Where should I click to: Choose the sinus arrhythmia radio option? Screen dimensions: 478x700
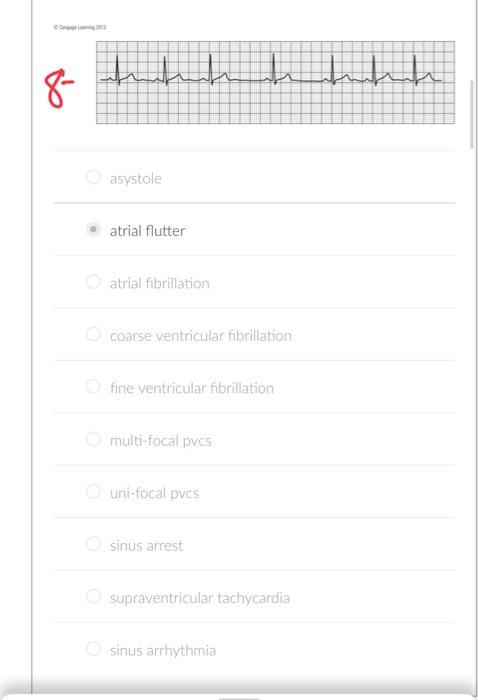93,649
